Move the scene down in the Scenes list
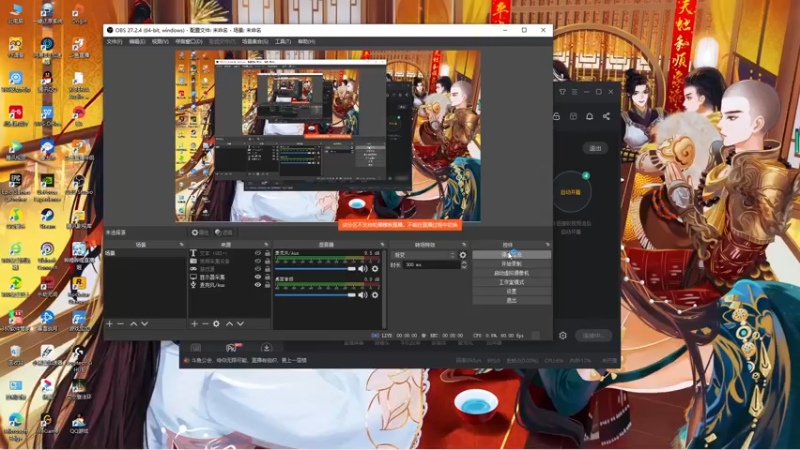The height and width of the screenshot is (450, 800). tap(144, 323)
